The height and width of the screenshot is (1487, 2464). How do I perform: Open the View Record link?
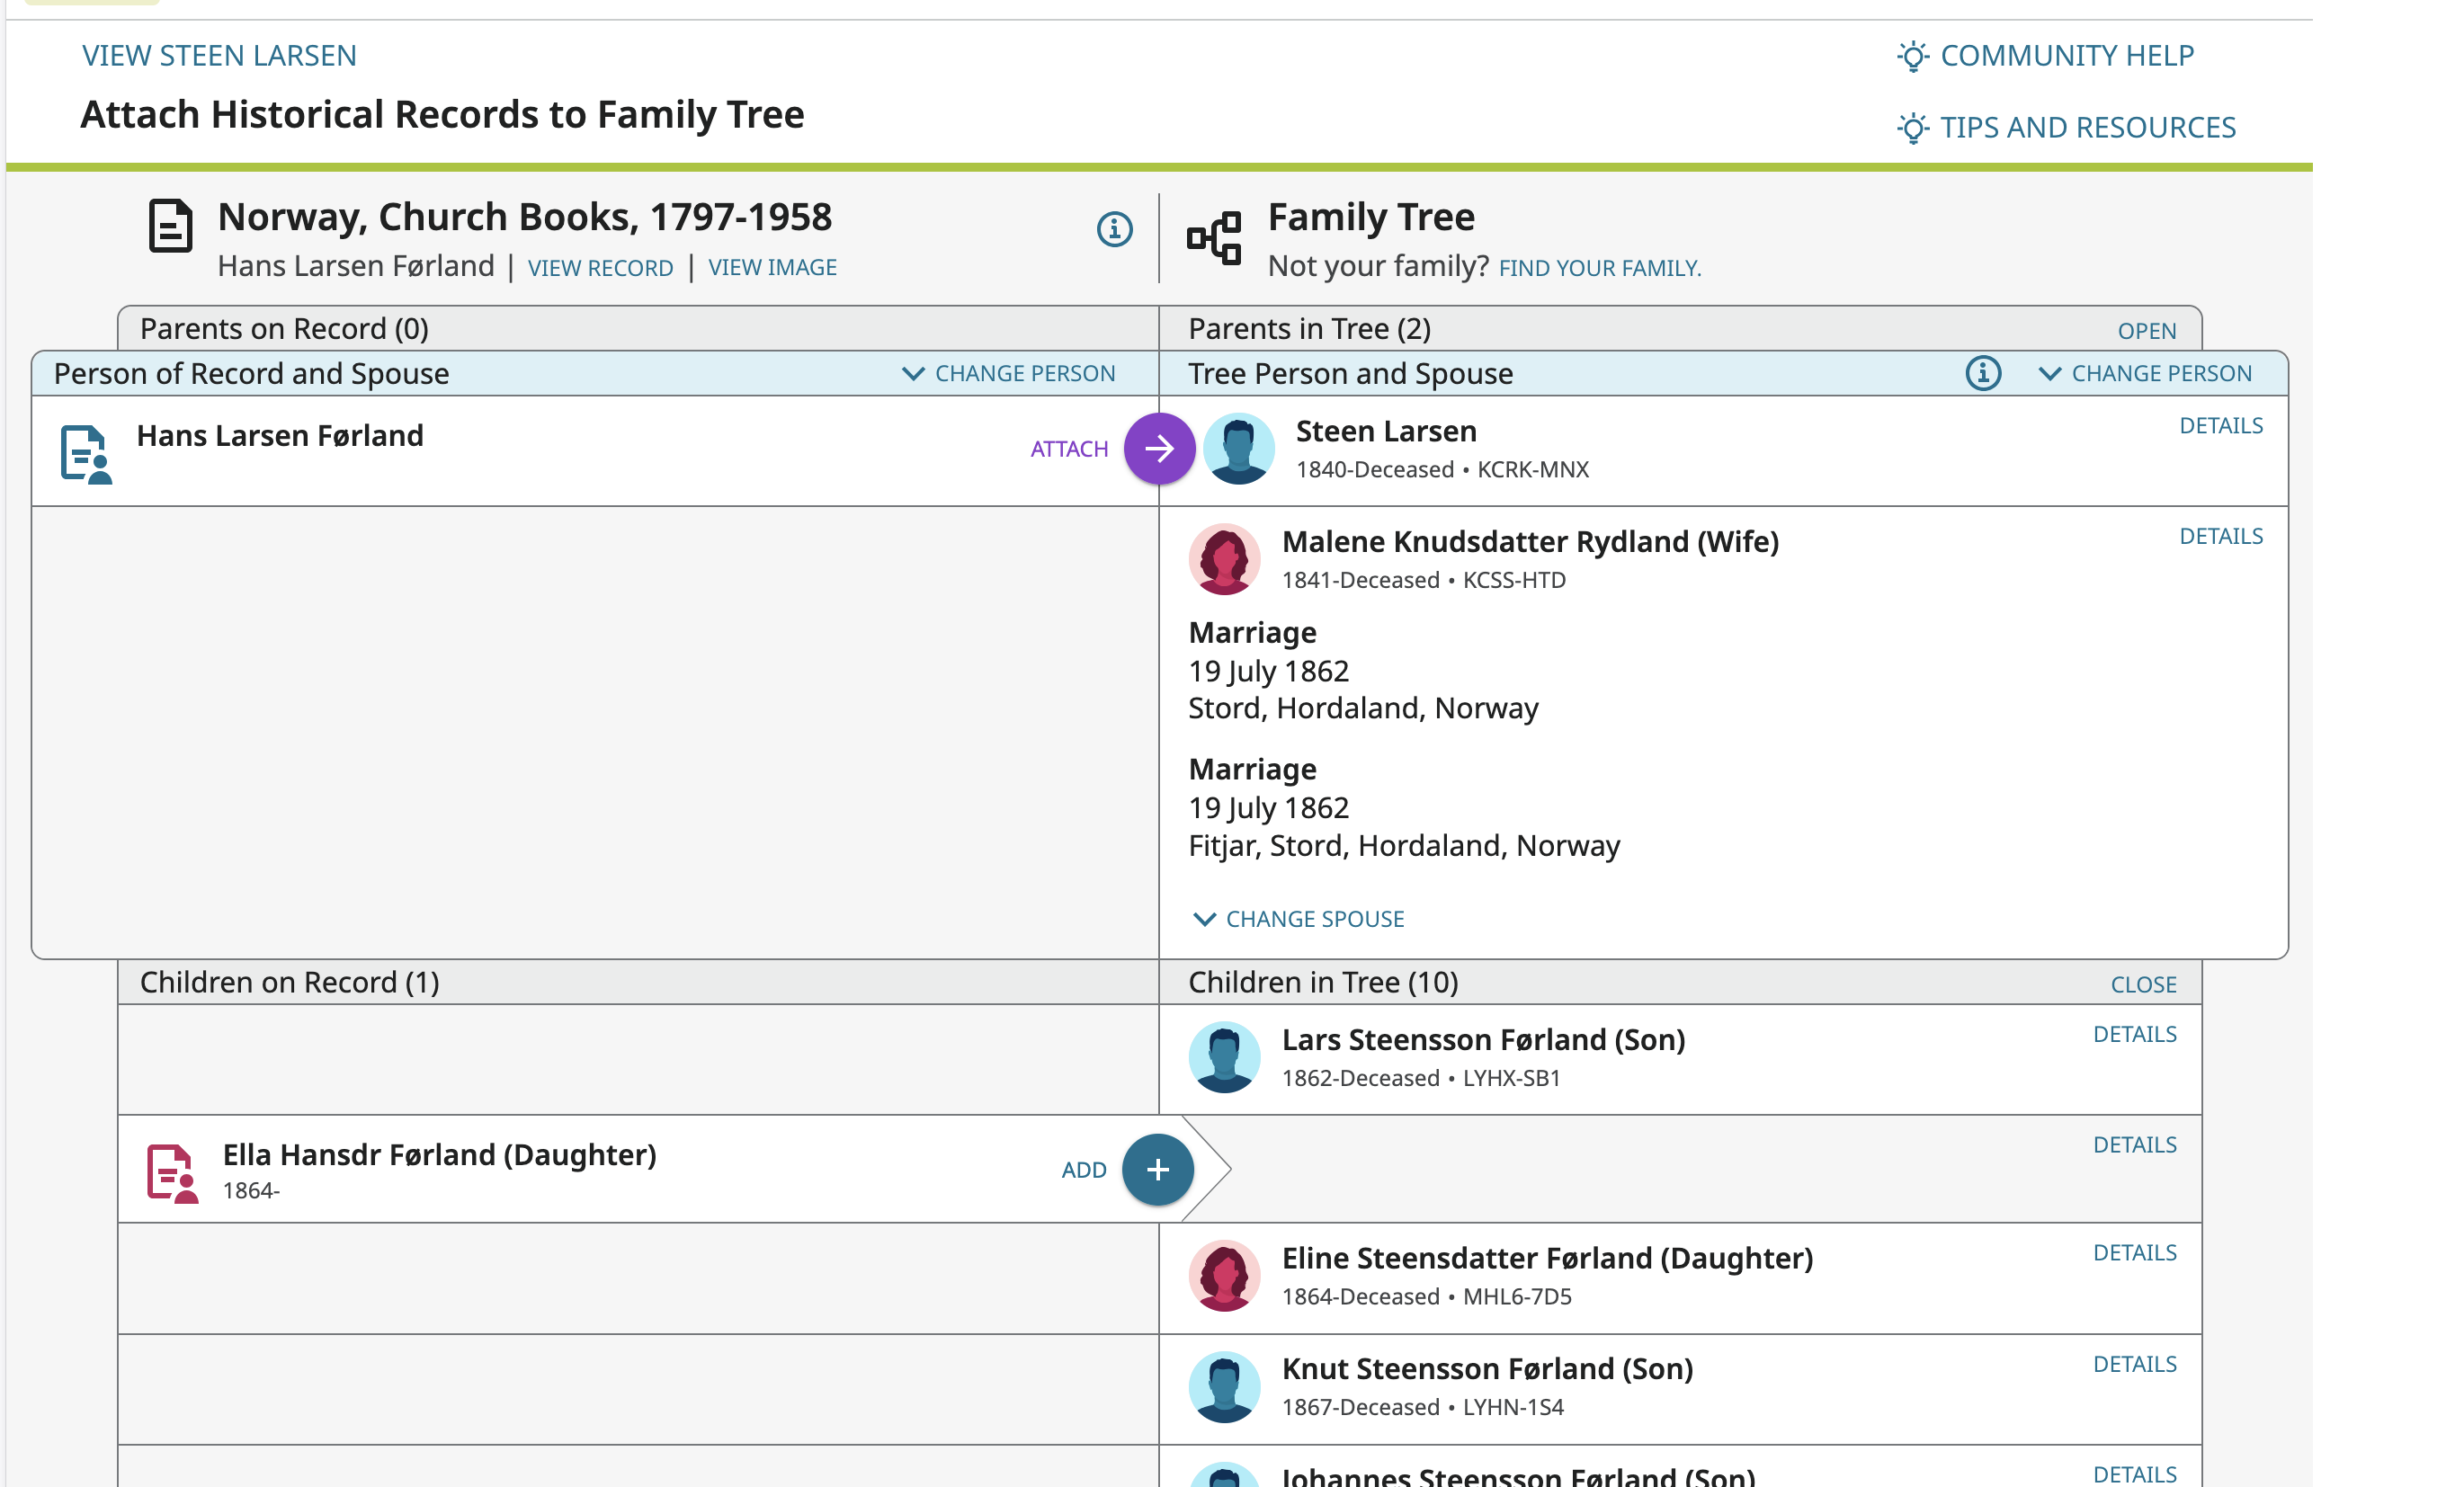[x=600, y=268]
